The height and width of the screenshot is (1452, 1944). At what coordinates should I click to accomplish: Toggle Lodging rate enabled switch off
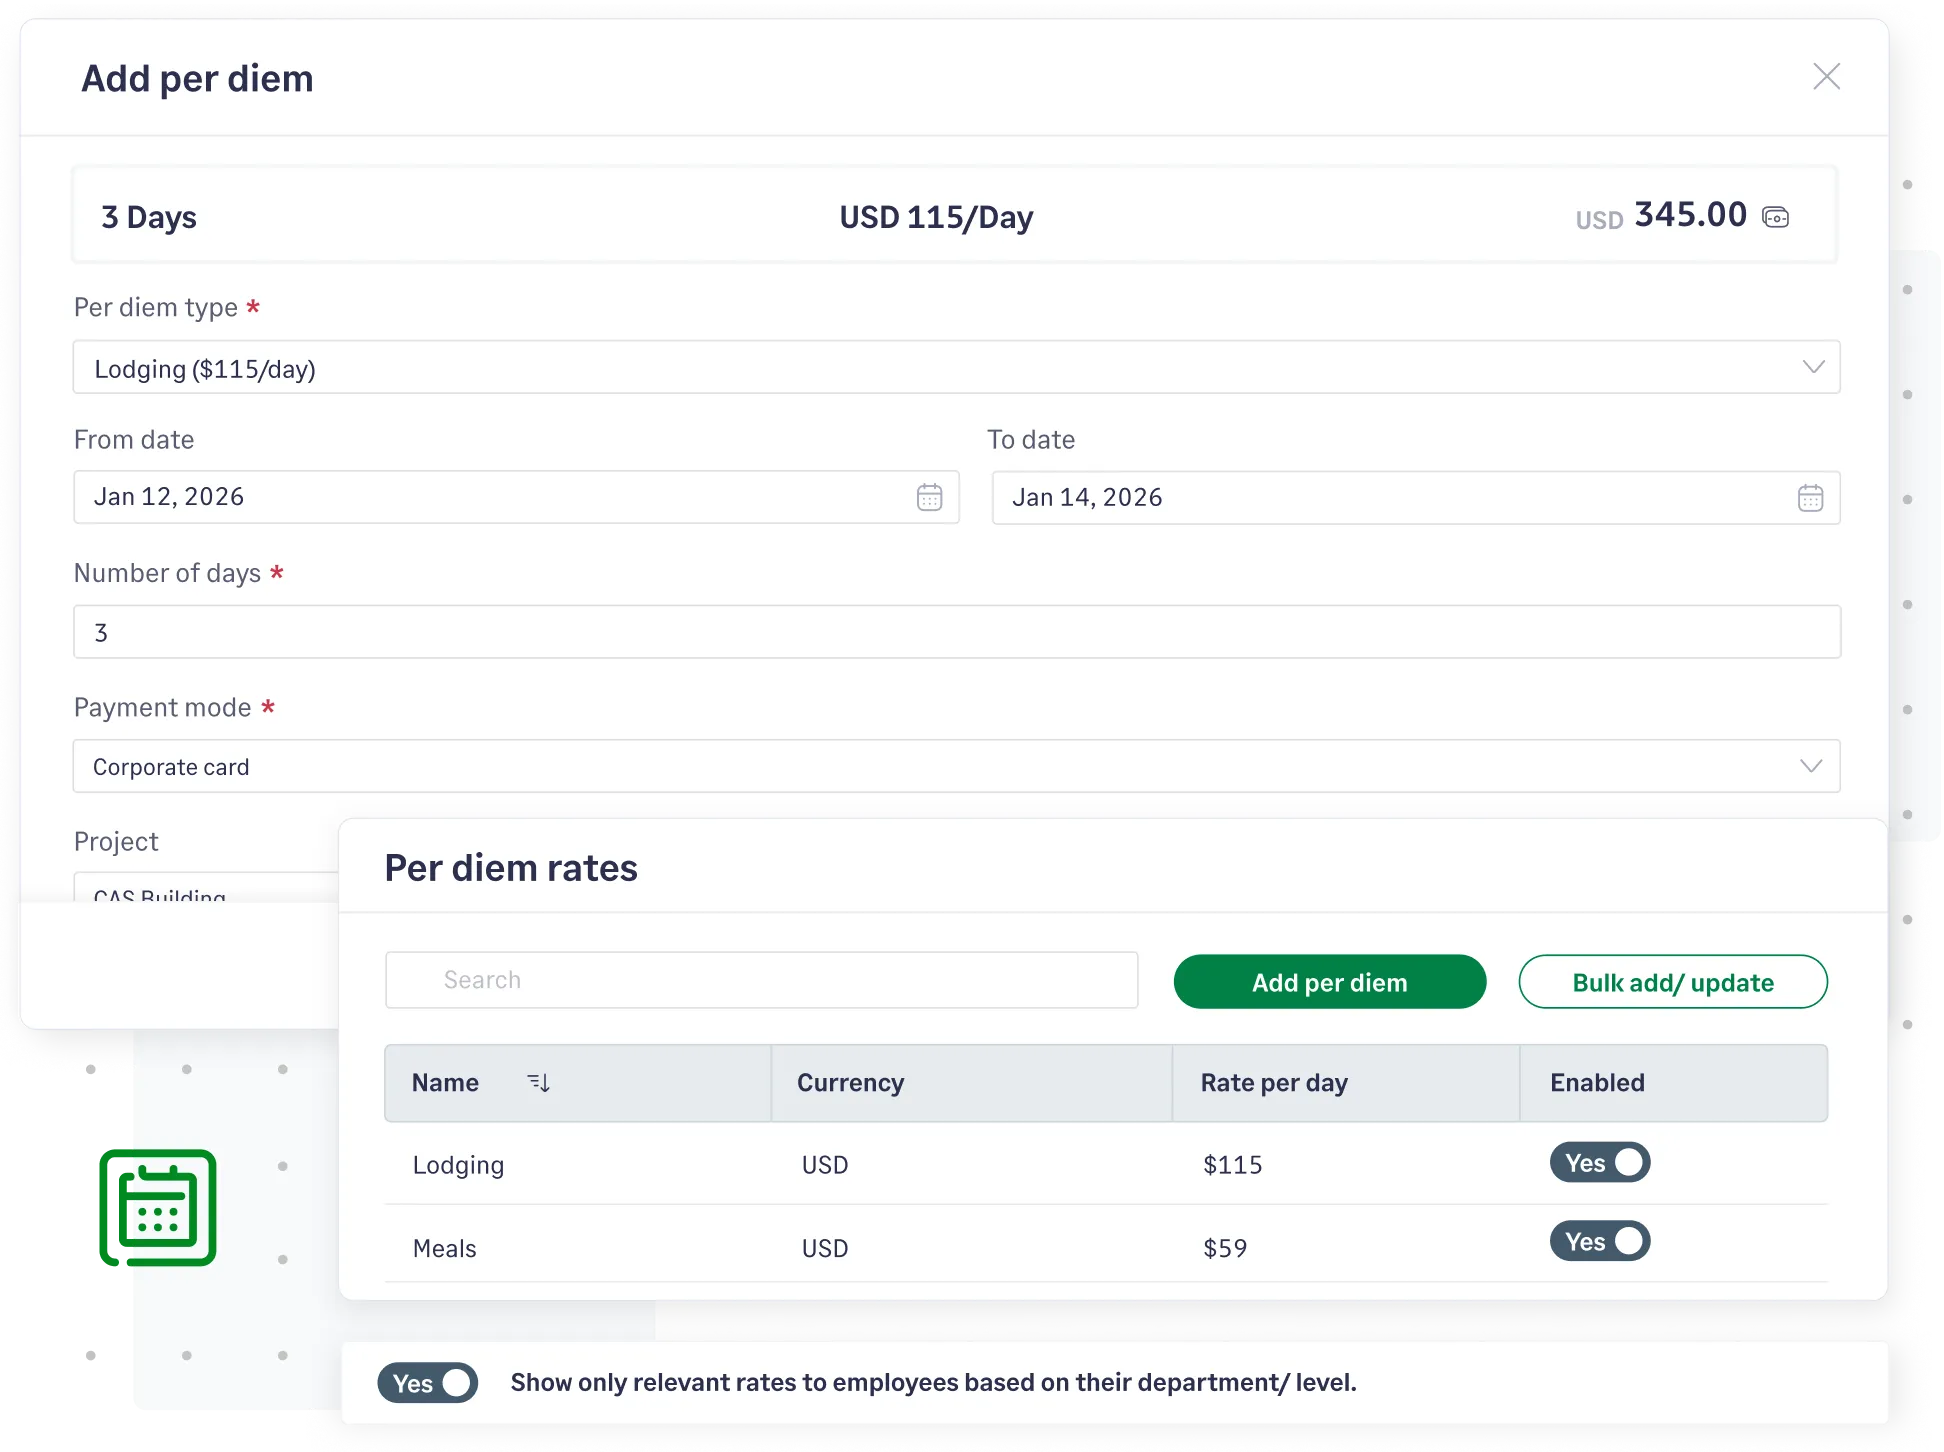pos(1599,1163)
